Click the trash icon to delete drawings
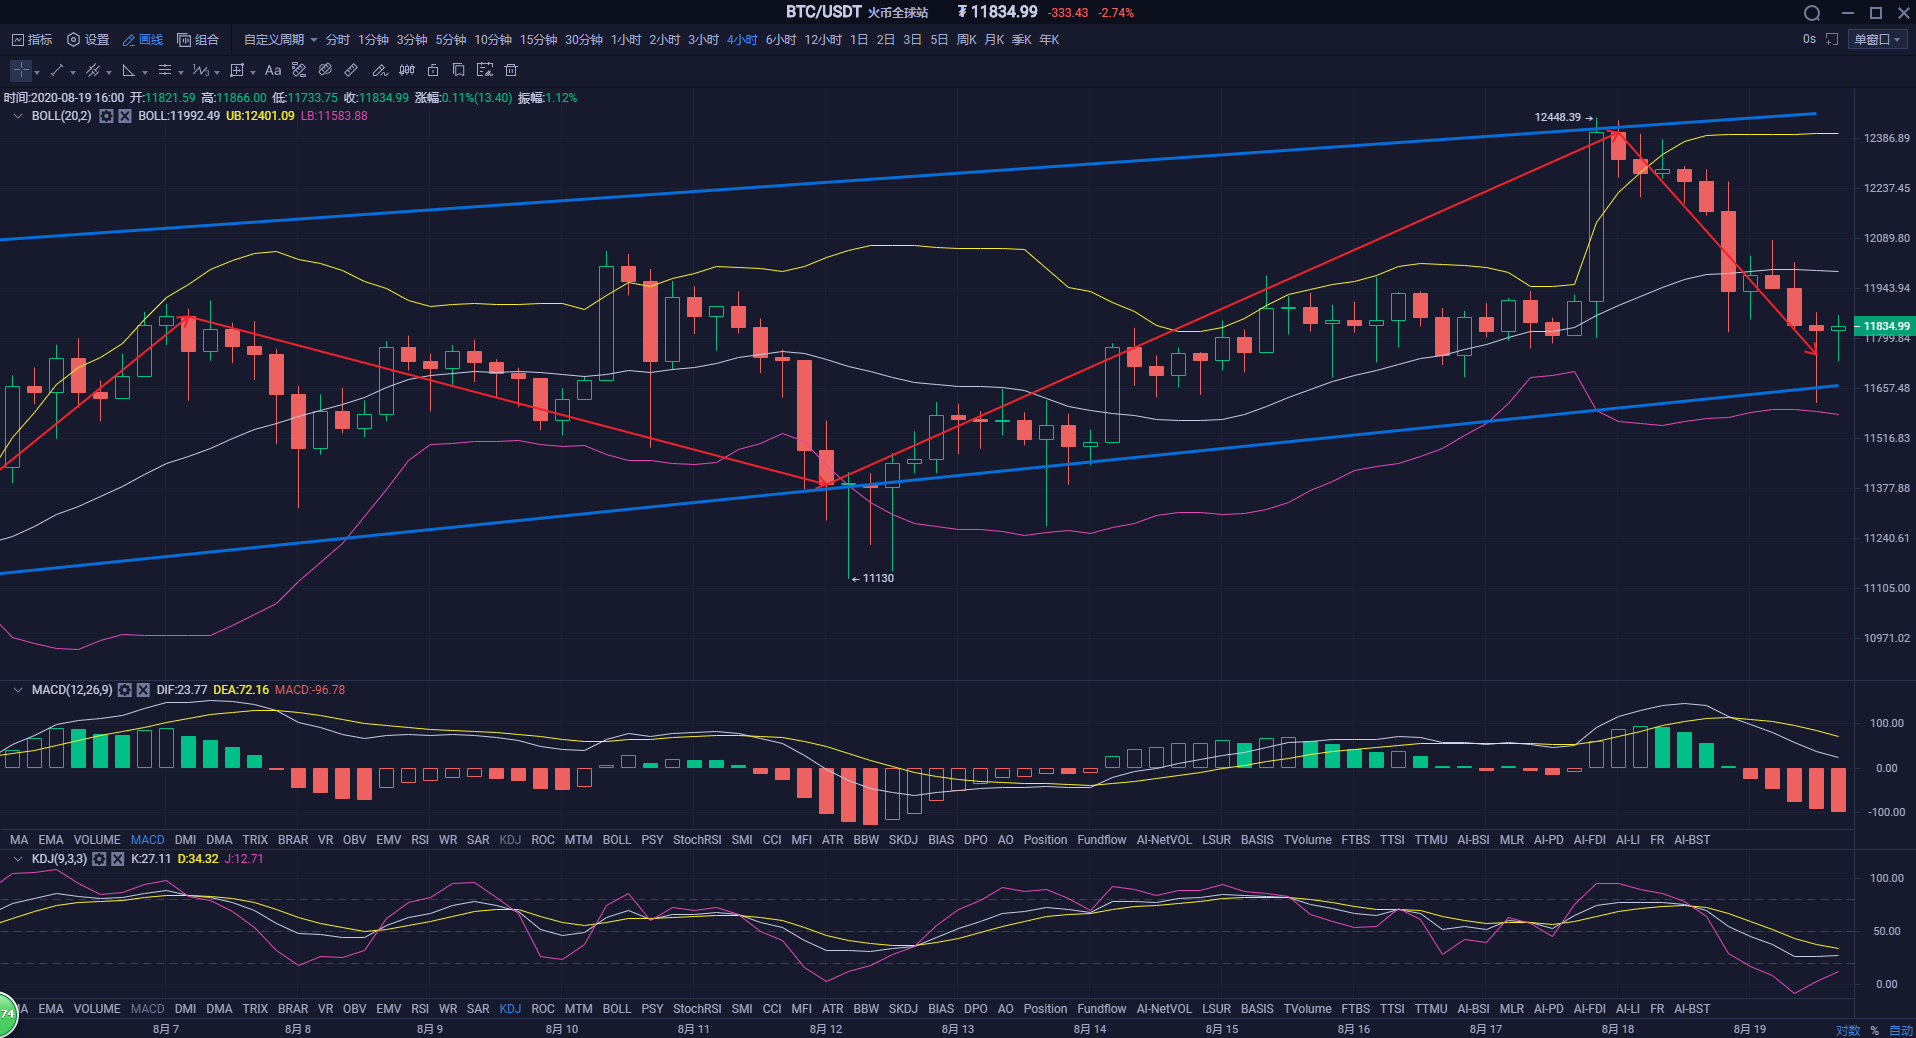This screenshot has width=1916, height=1038. click(x=511, y=70)
